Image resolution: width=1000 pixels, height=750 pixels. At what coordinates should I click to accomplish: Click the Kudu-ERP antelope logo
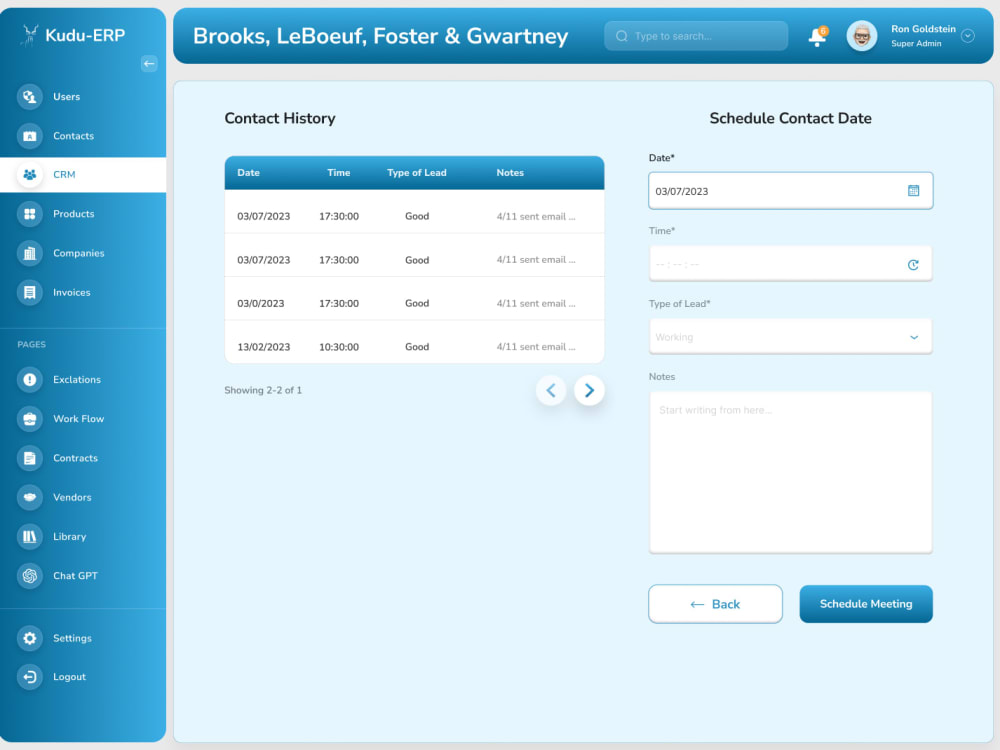(x=29, y=35)
